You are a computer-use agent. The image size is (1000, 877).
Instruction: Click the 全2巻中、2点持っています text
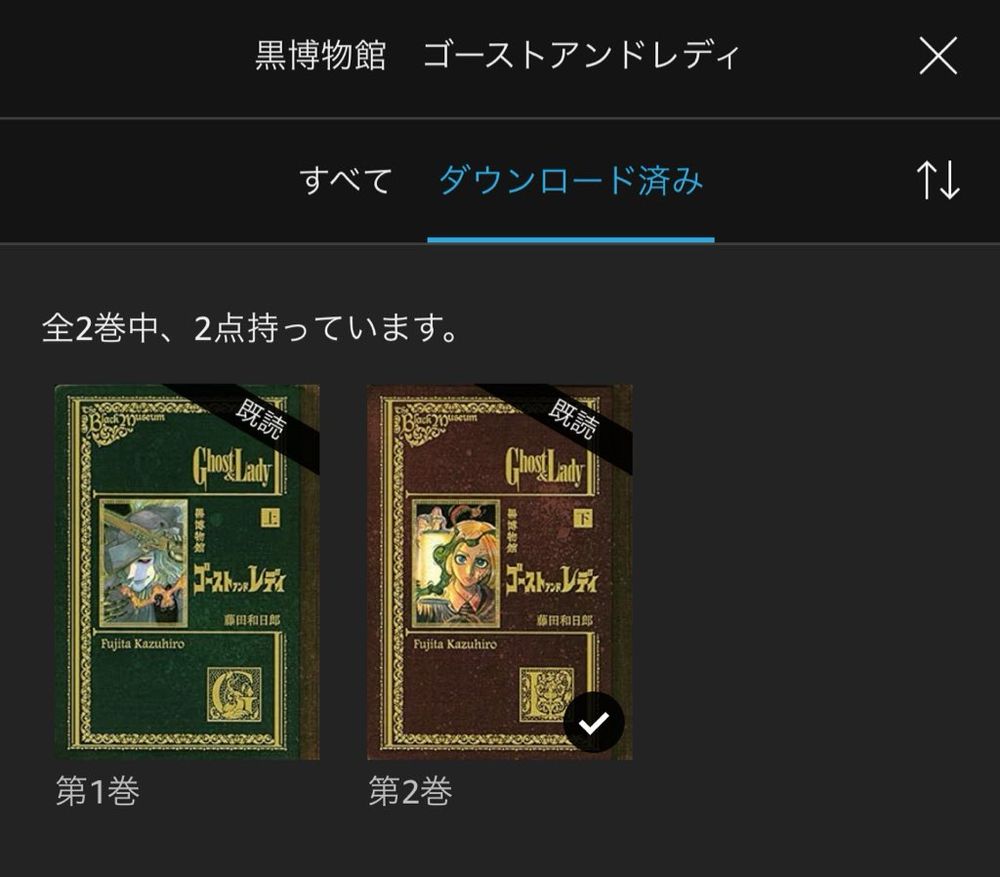click(249, 328)
